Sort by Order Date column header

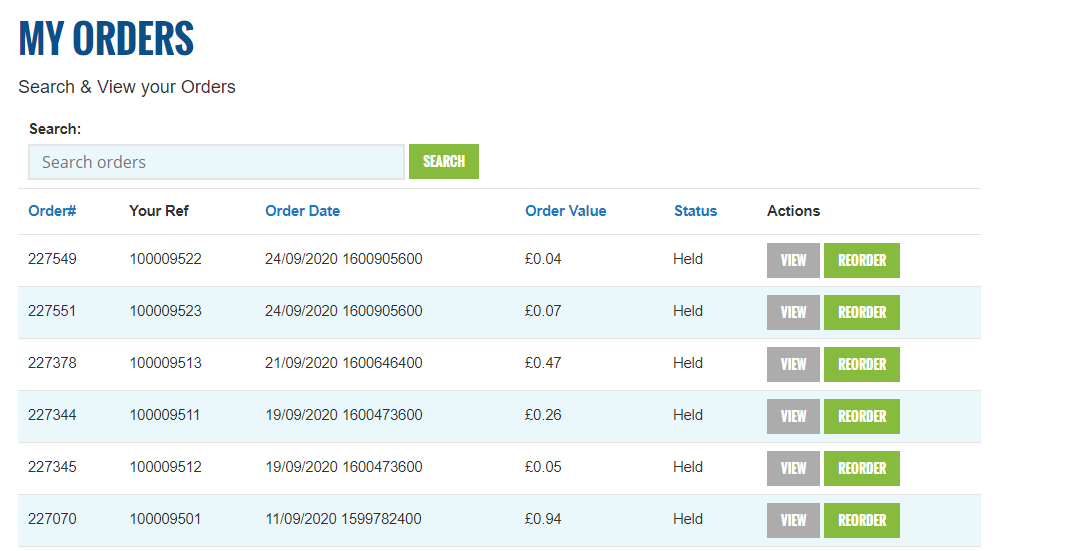pyautogui.click(x=302, y=211)
